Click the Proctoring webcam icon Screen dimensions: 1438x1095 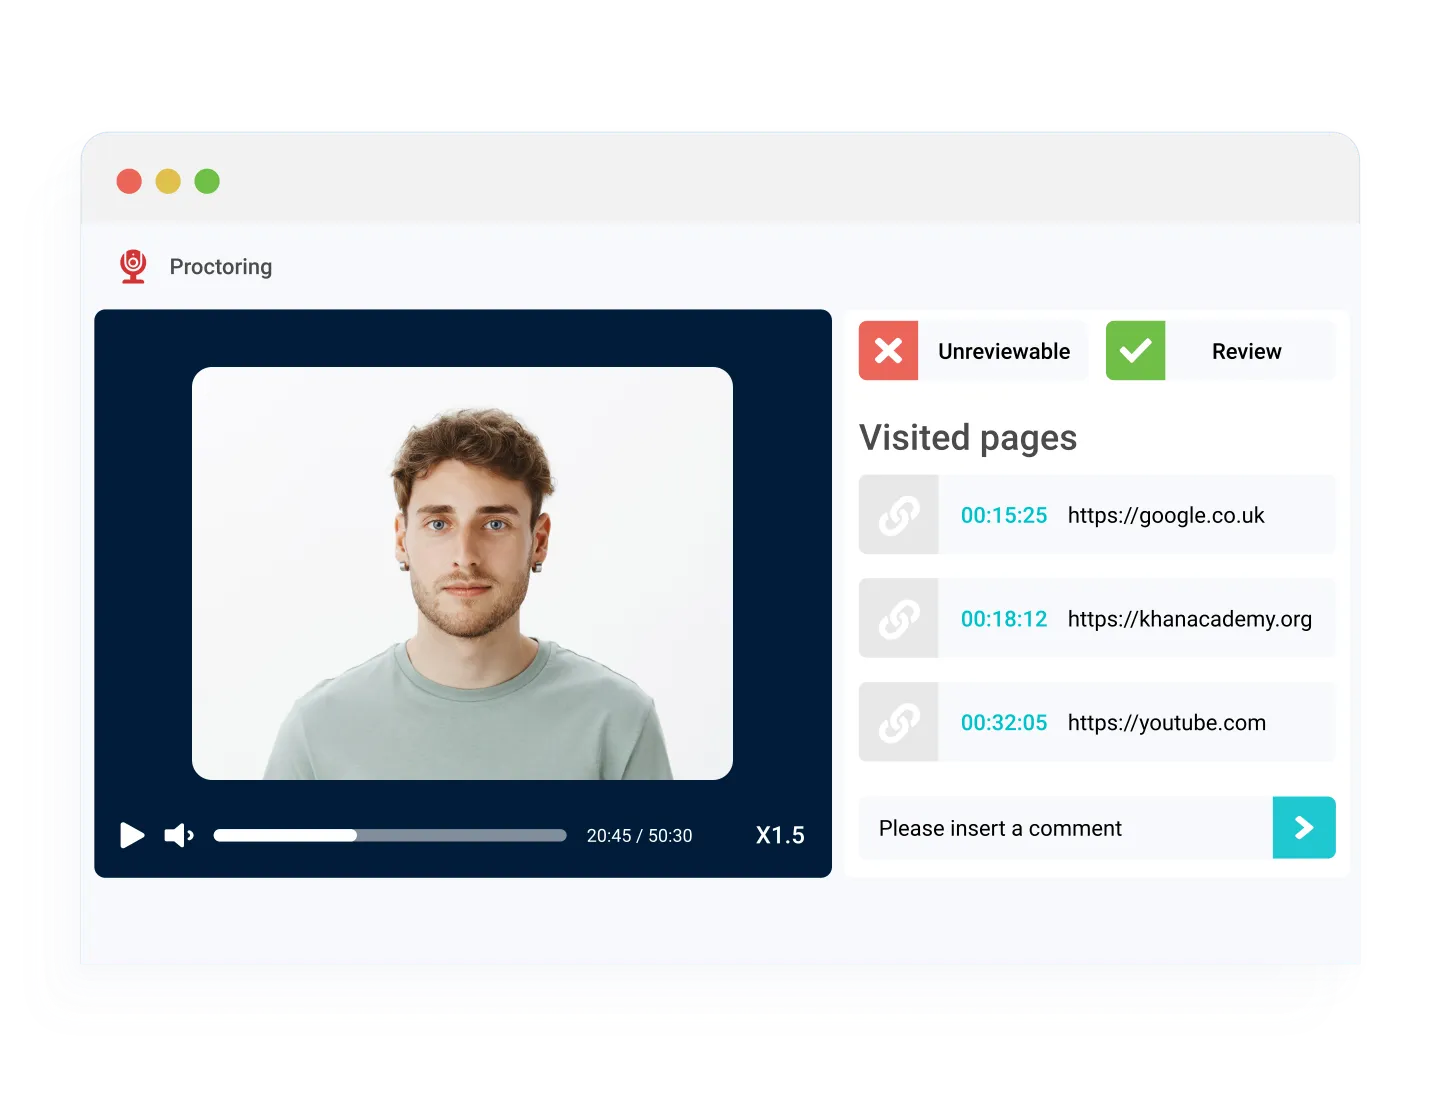[132, 266]
